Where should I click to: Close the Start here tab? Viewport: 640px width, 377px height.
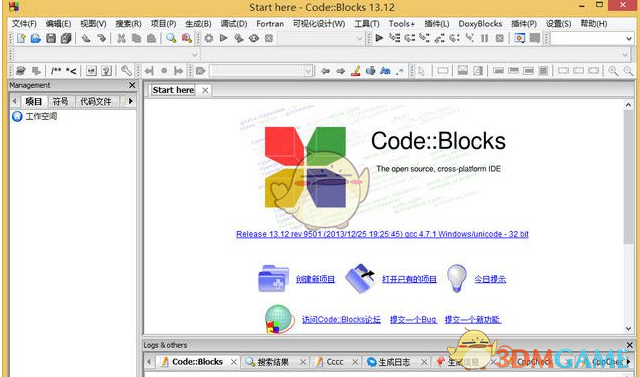(x=205, y=90)
